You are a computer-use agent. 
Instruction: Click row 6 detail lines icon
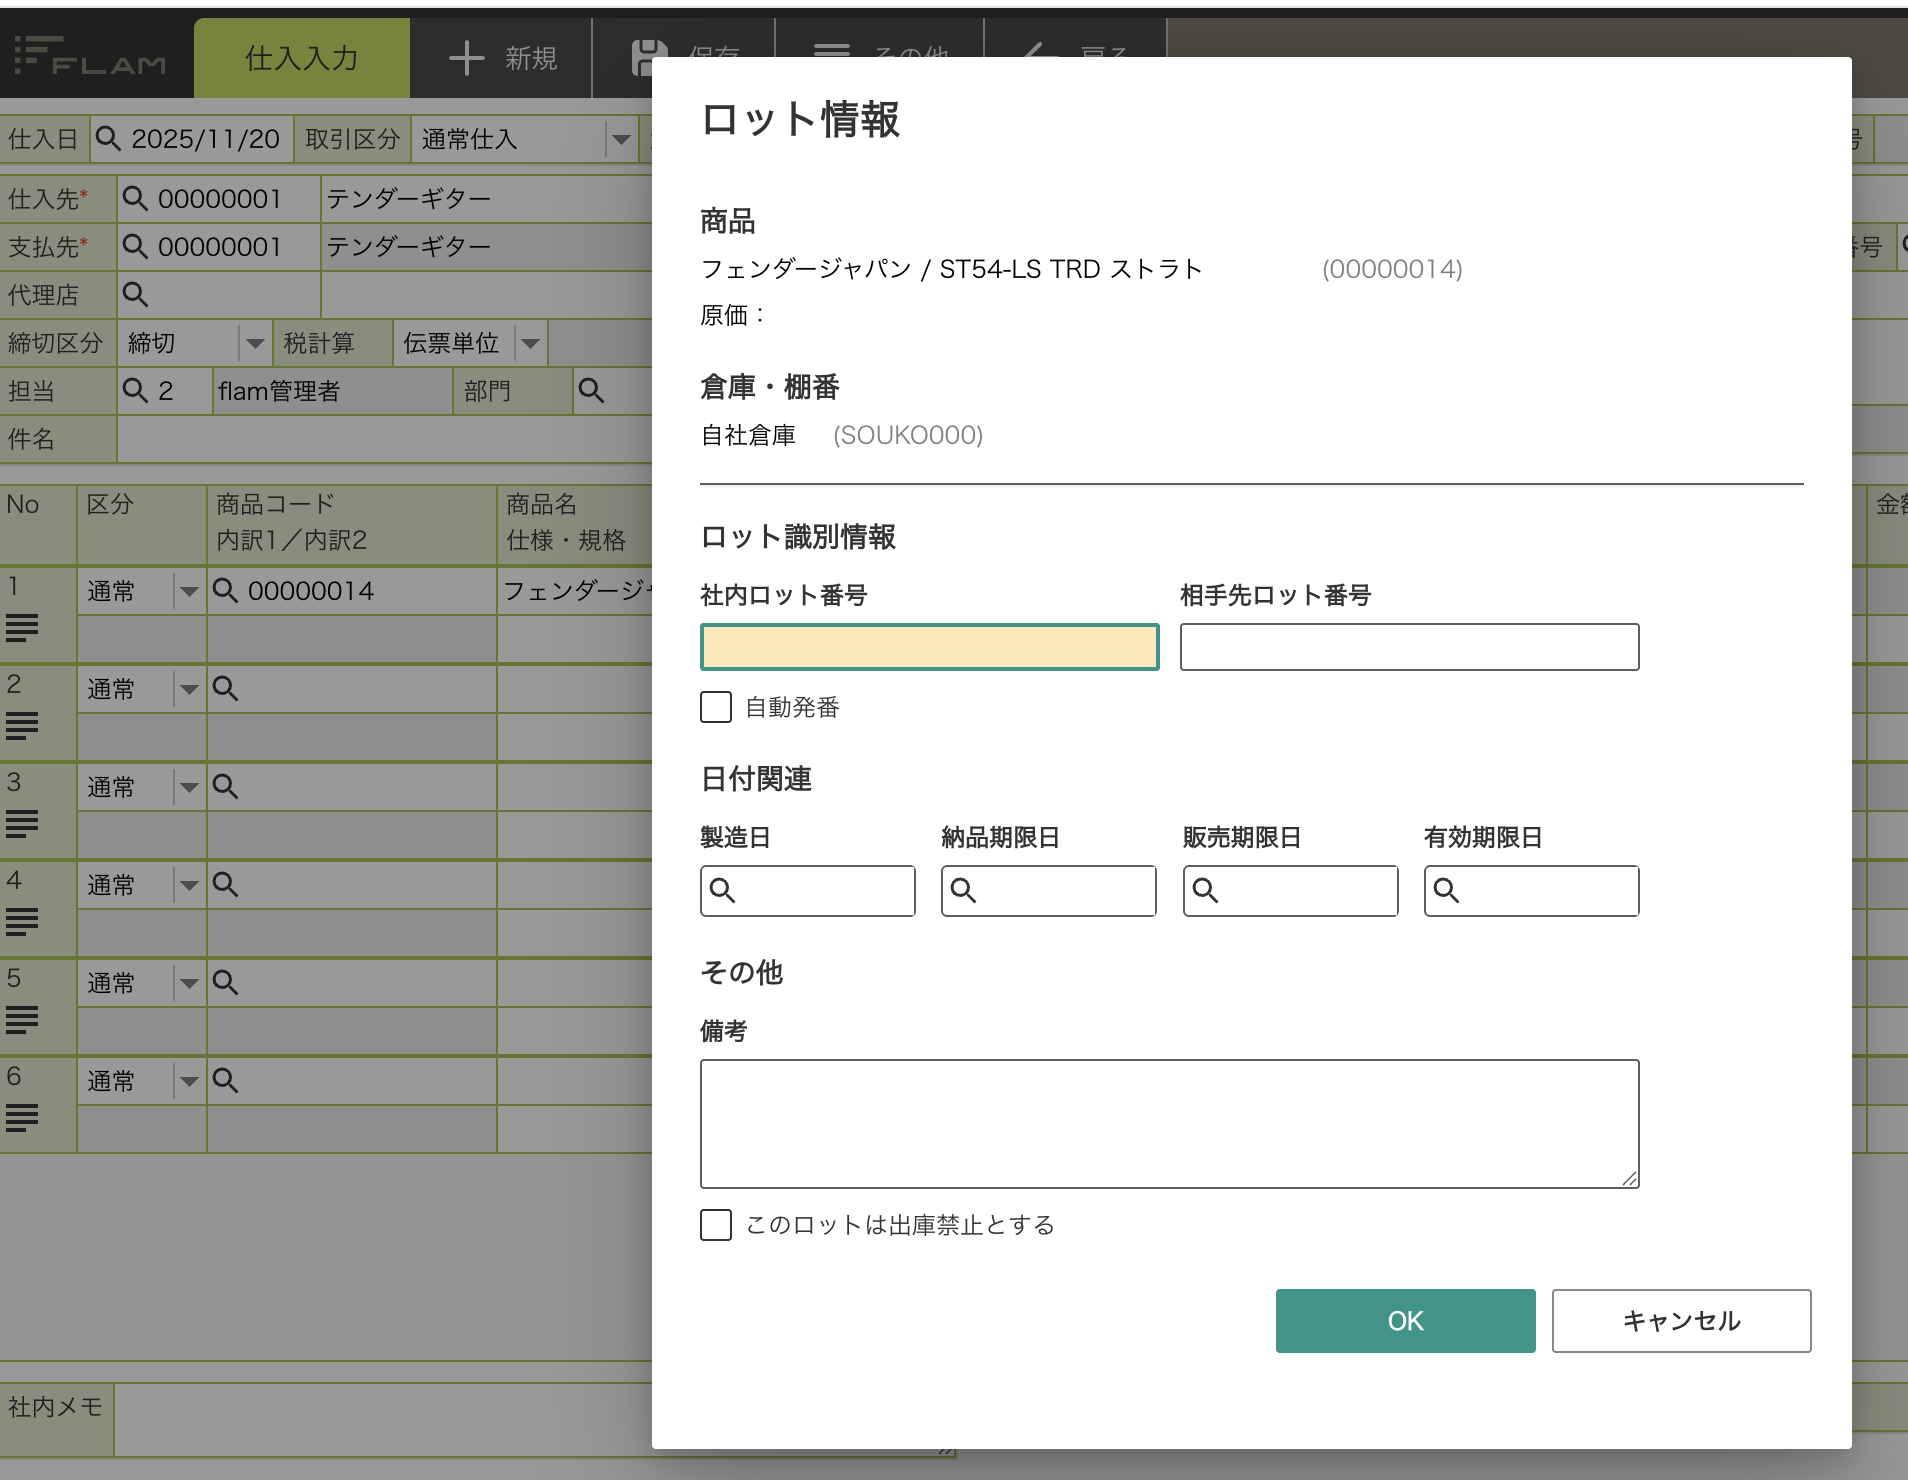tap(22, 1118)
